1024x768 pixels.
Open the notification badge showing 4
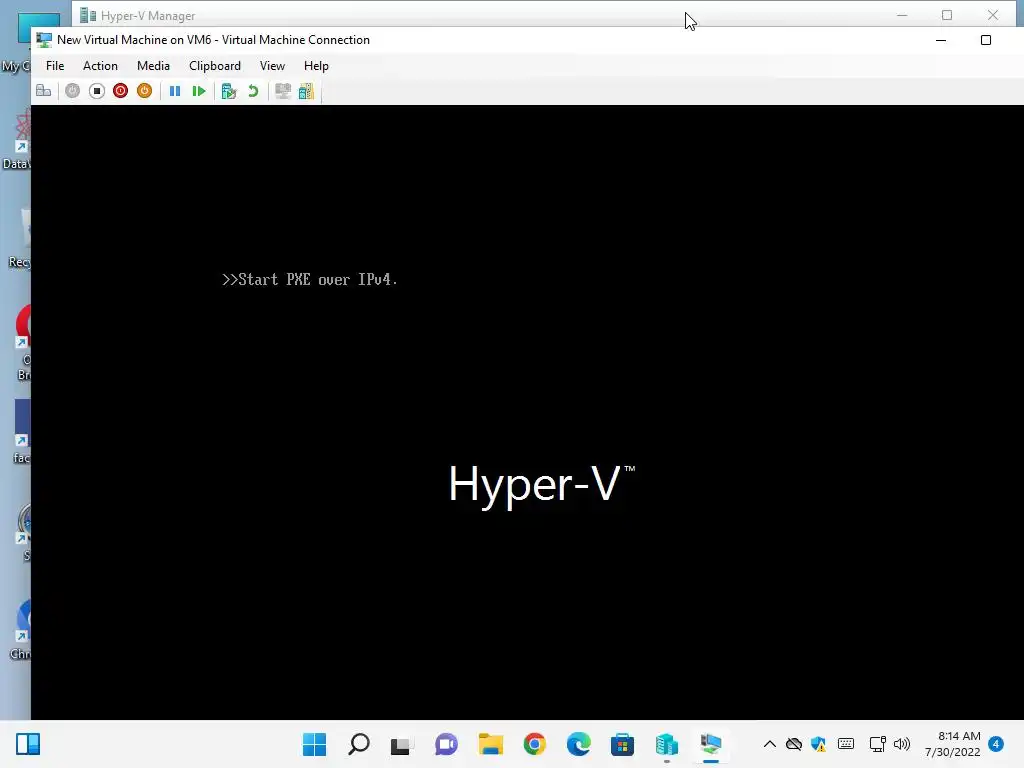pos(996,744)
